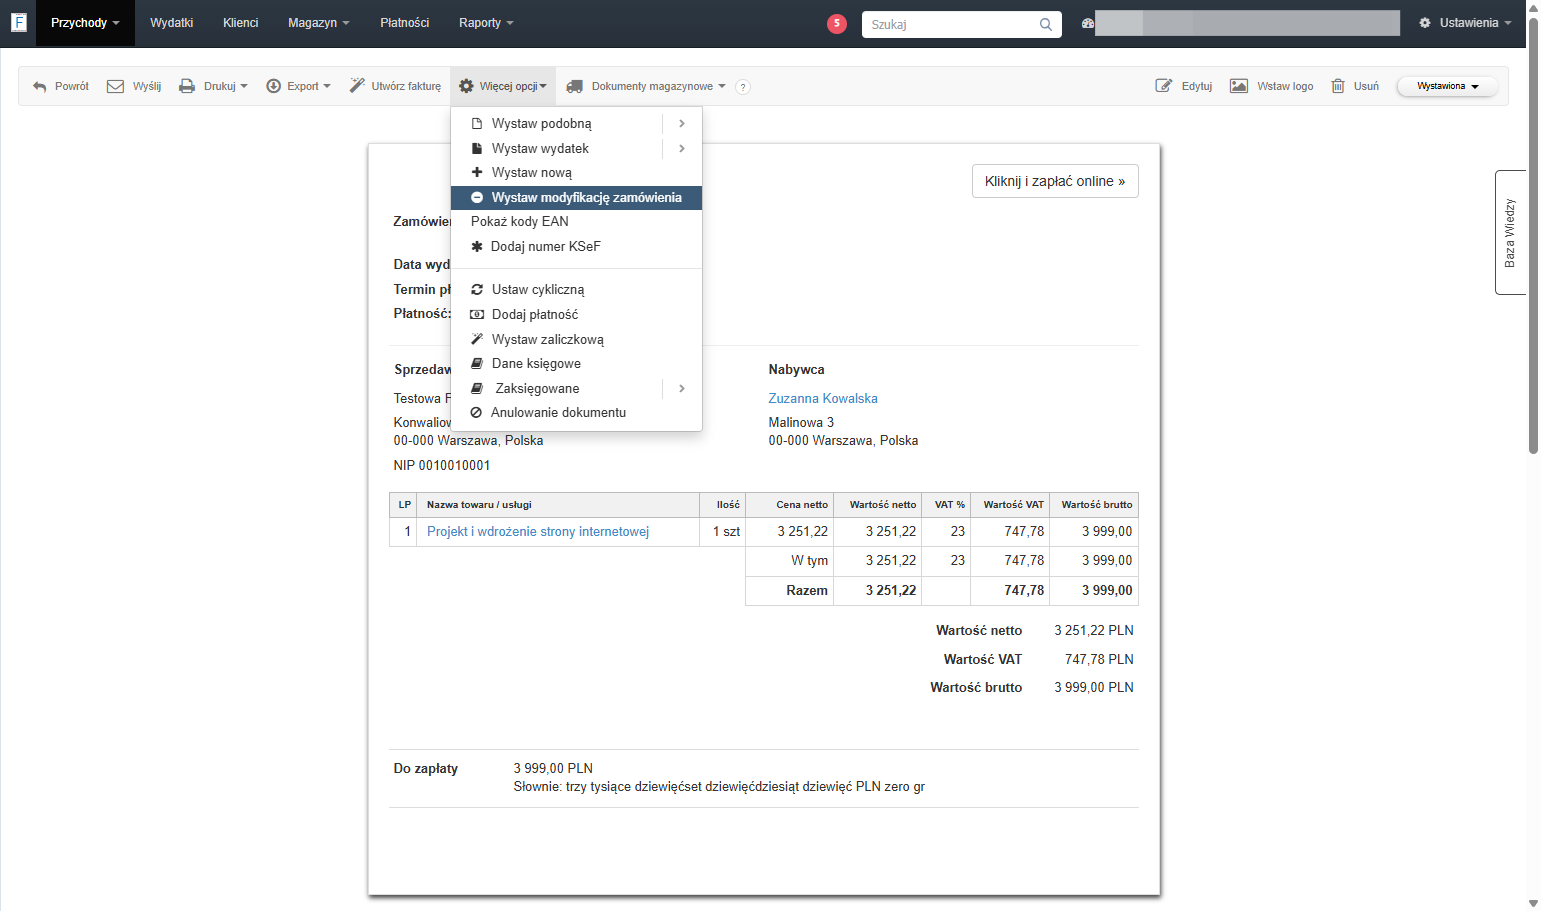Expand Dokumenty magazynowe dropdown
Viewport: 1541px width, 911px height.
646,86
